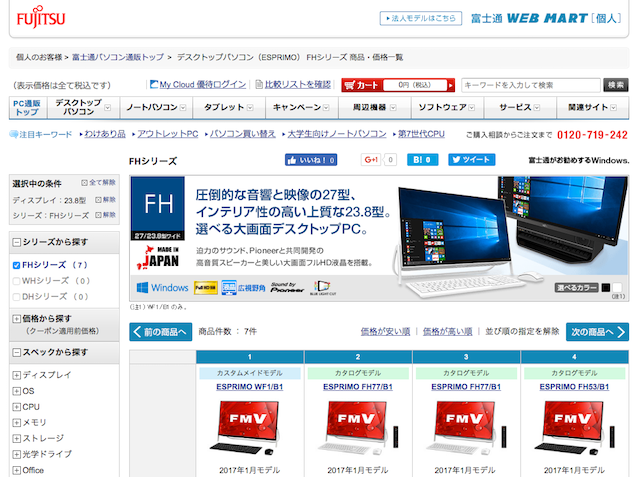Click the FH series badge

(158, 208)
